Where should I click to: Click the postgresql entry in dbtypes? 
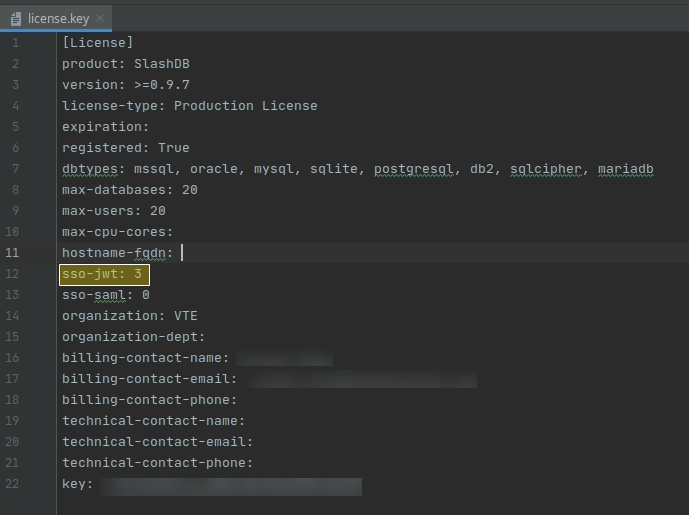click(x=414, y=169)
